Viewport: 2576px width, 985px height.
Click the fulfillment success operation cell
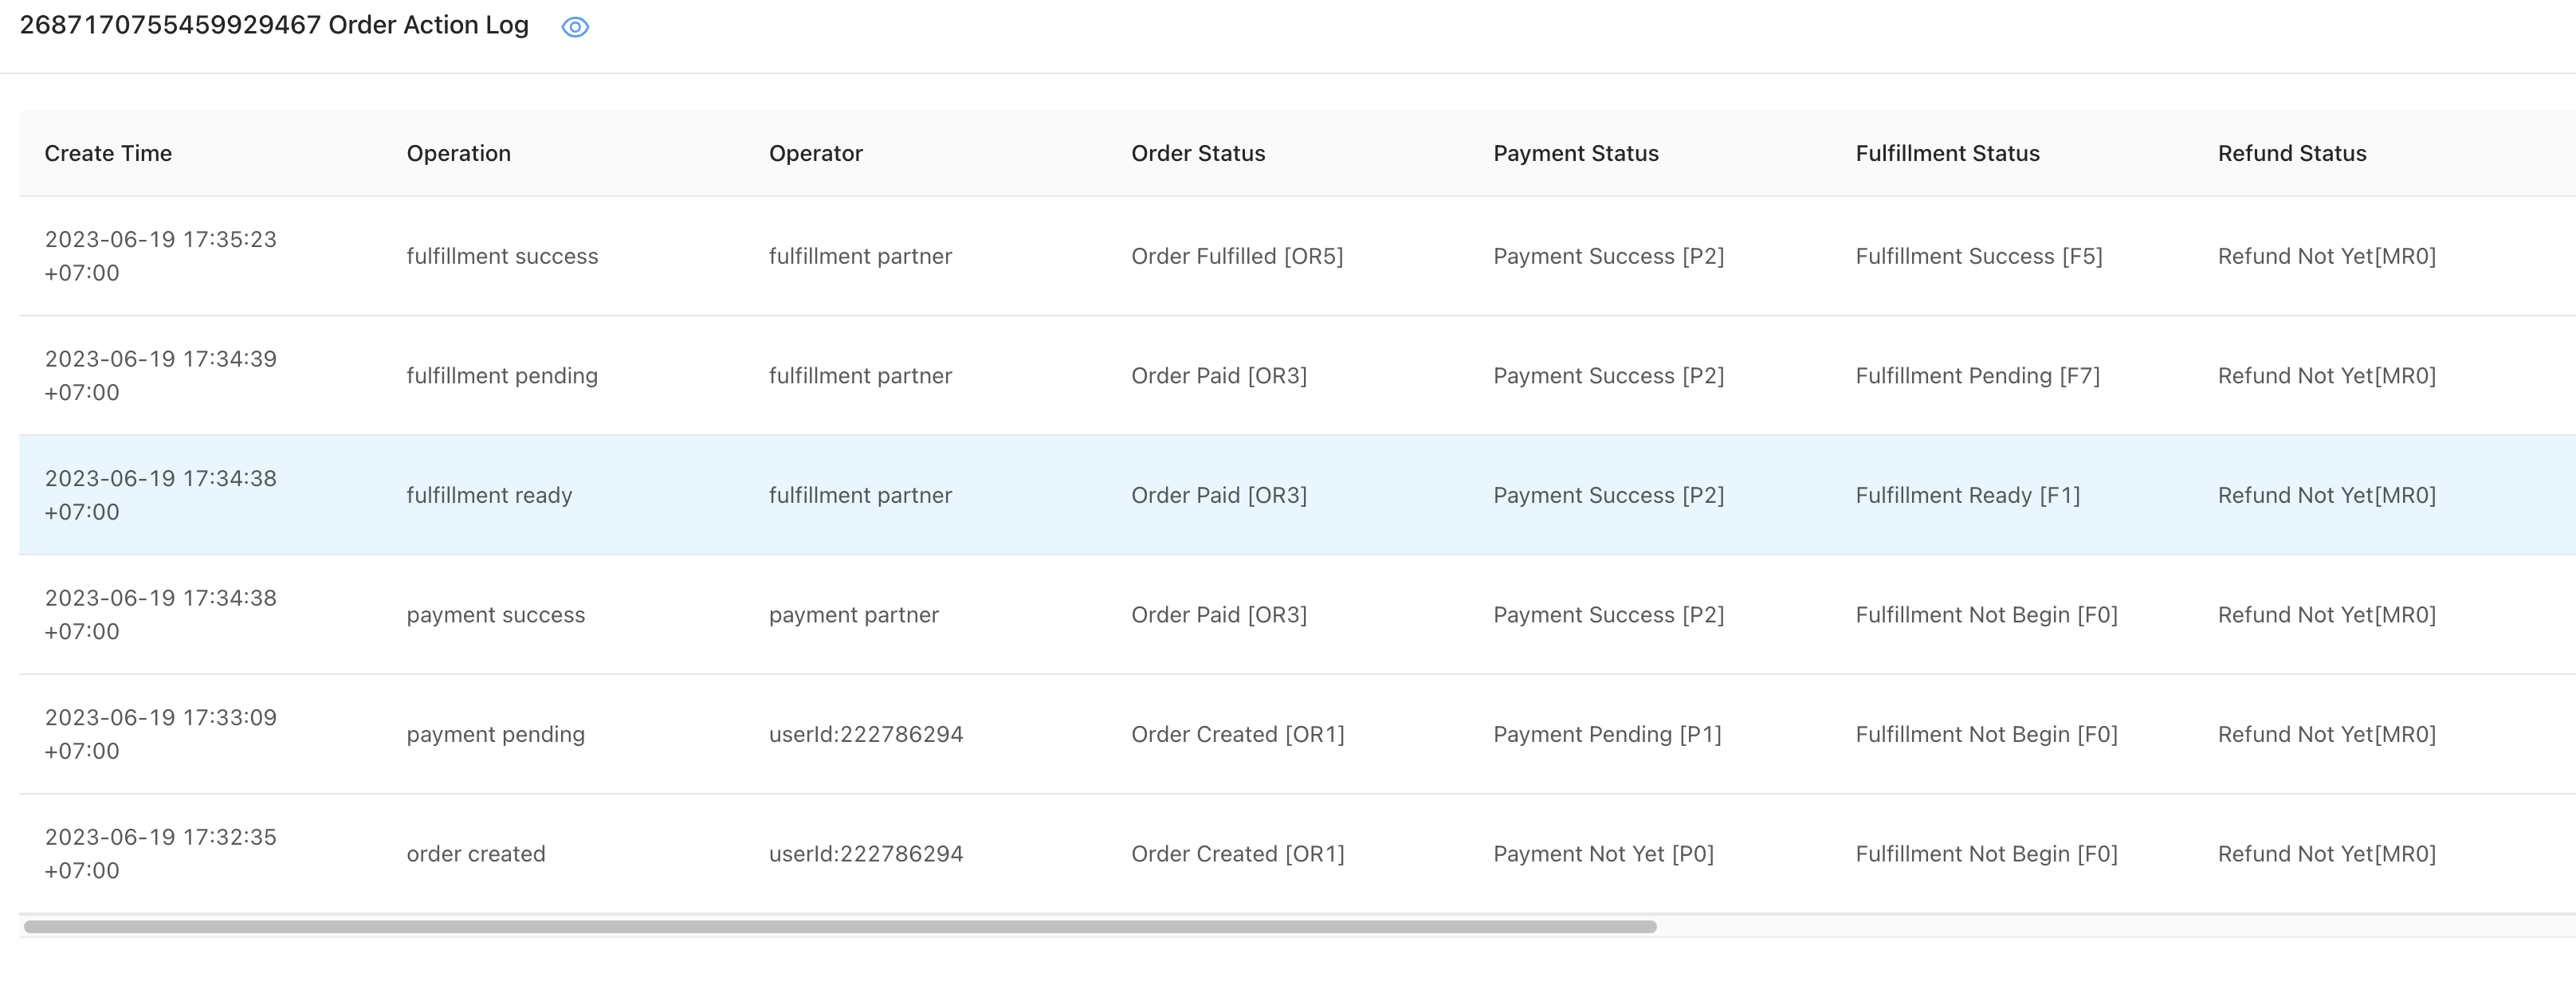[x=502, y=256]
